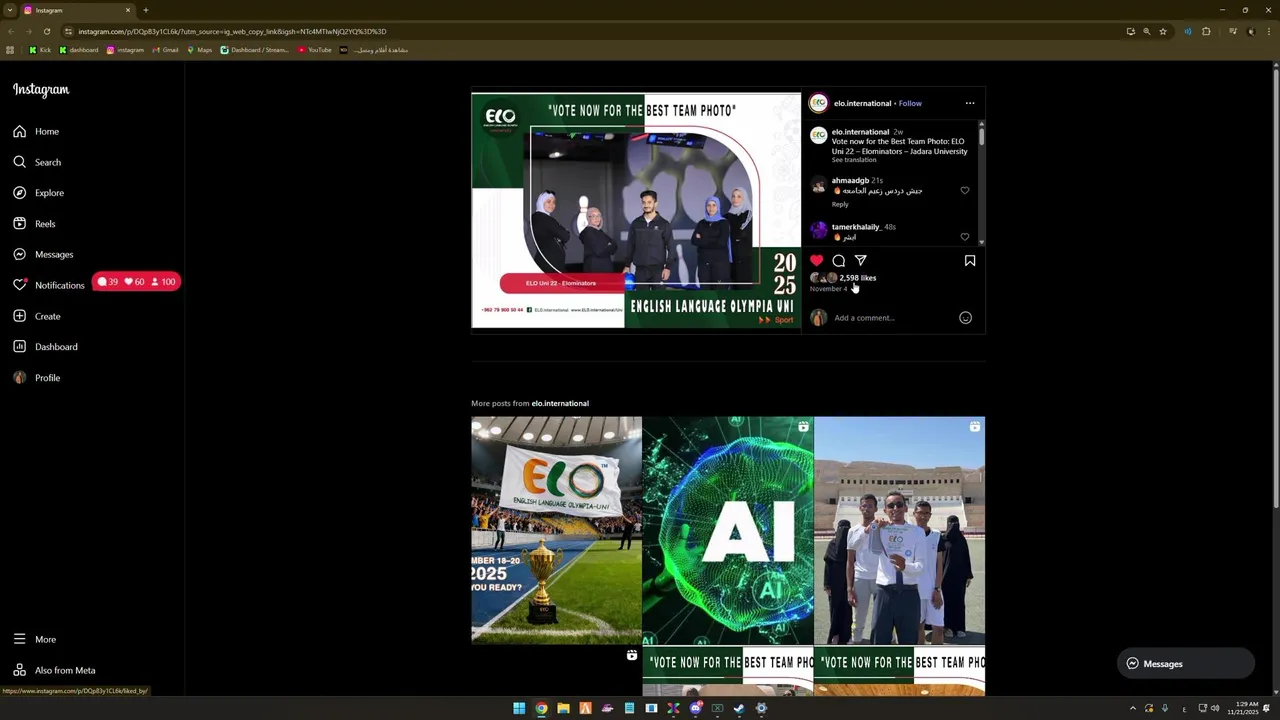Screen dimensions: 1280x720
Task: Open dashboard bookmark
Action: tap(79, 50)
